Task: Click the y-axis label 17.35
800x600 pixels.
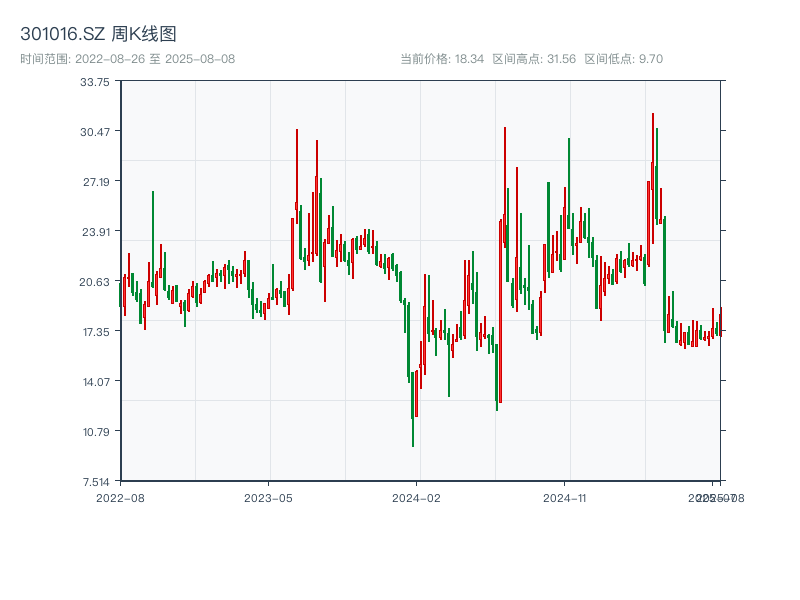Action: coord(96,332)
